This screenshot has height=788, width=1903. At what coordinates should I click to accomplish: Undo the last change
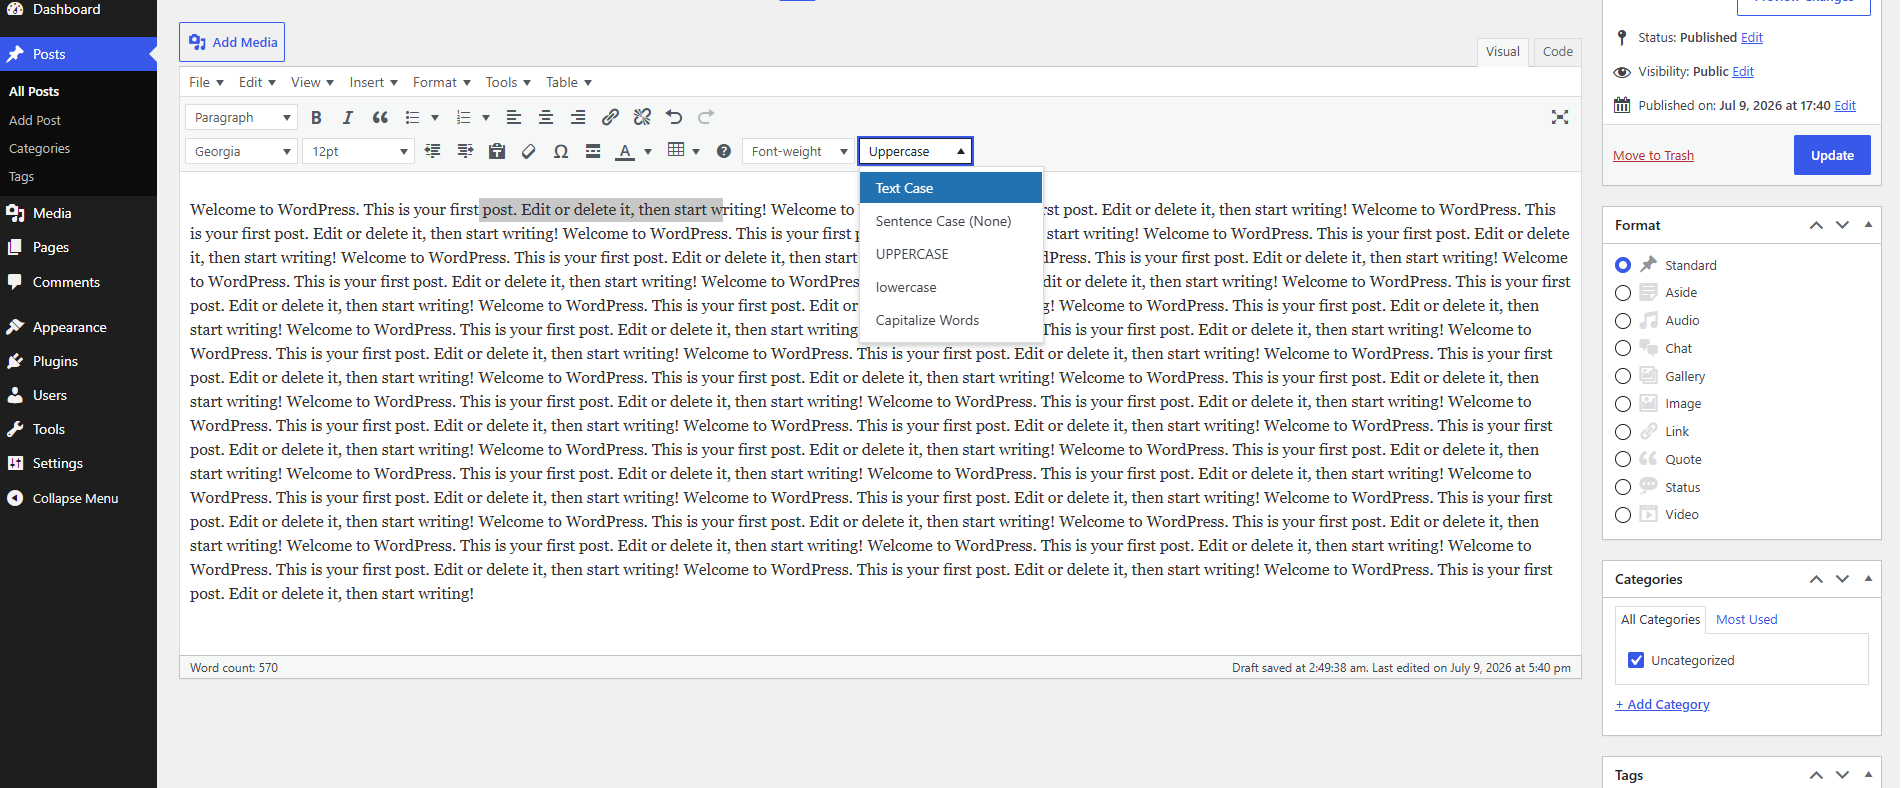(674, 117)
